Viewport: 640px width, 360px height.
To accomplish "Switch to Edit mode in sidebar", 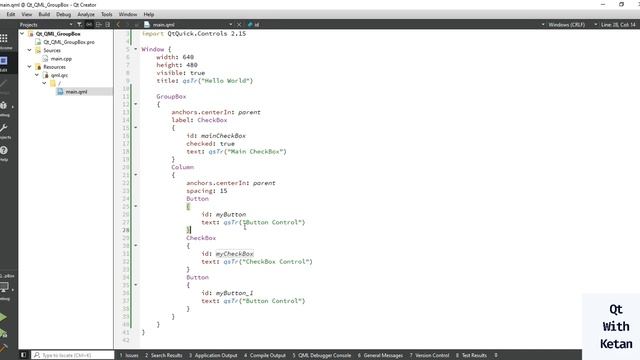I will click(x=4, y=63).
